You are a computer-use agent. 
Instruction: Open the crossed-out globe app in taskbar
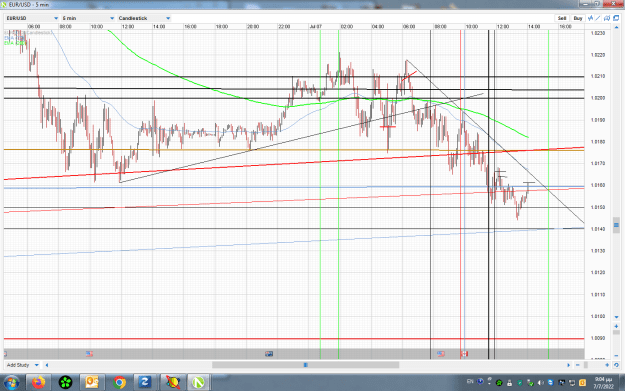(x=172, y=383)
